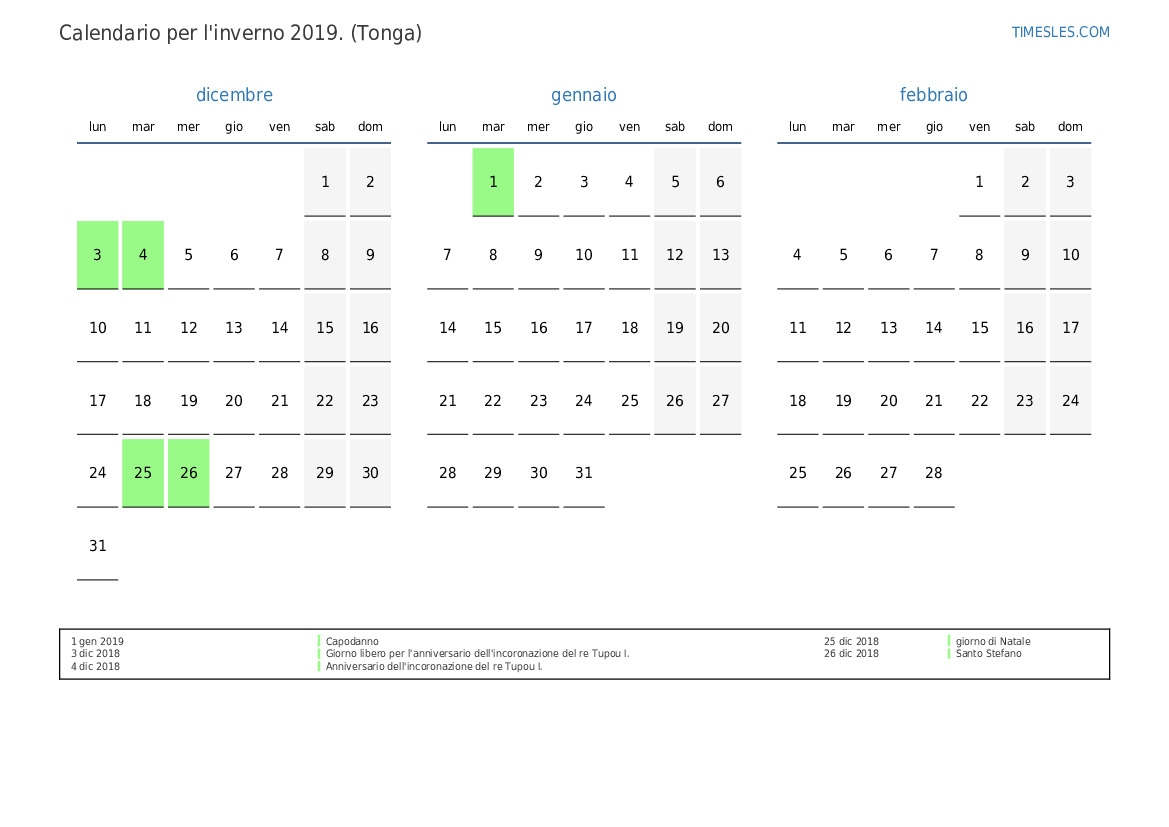
Task: Click the giorno di Natale legend entry
Action: (x=992, y=642)
